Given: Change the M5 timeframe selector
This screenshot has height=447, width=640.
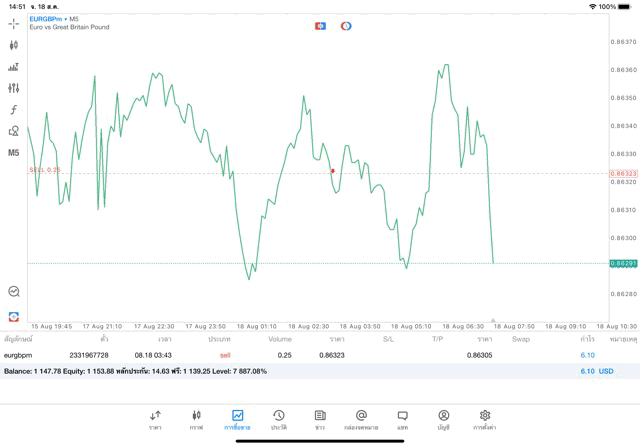Looking at the screenshot, I should click(14, 153).
